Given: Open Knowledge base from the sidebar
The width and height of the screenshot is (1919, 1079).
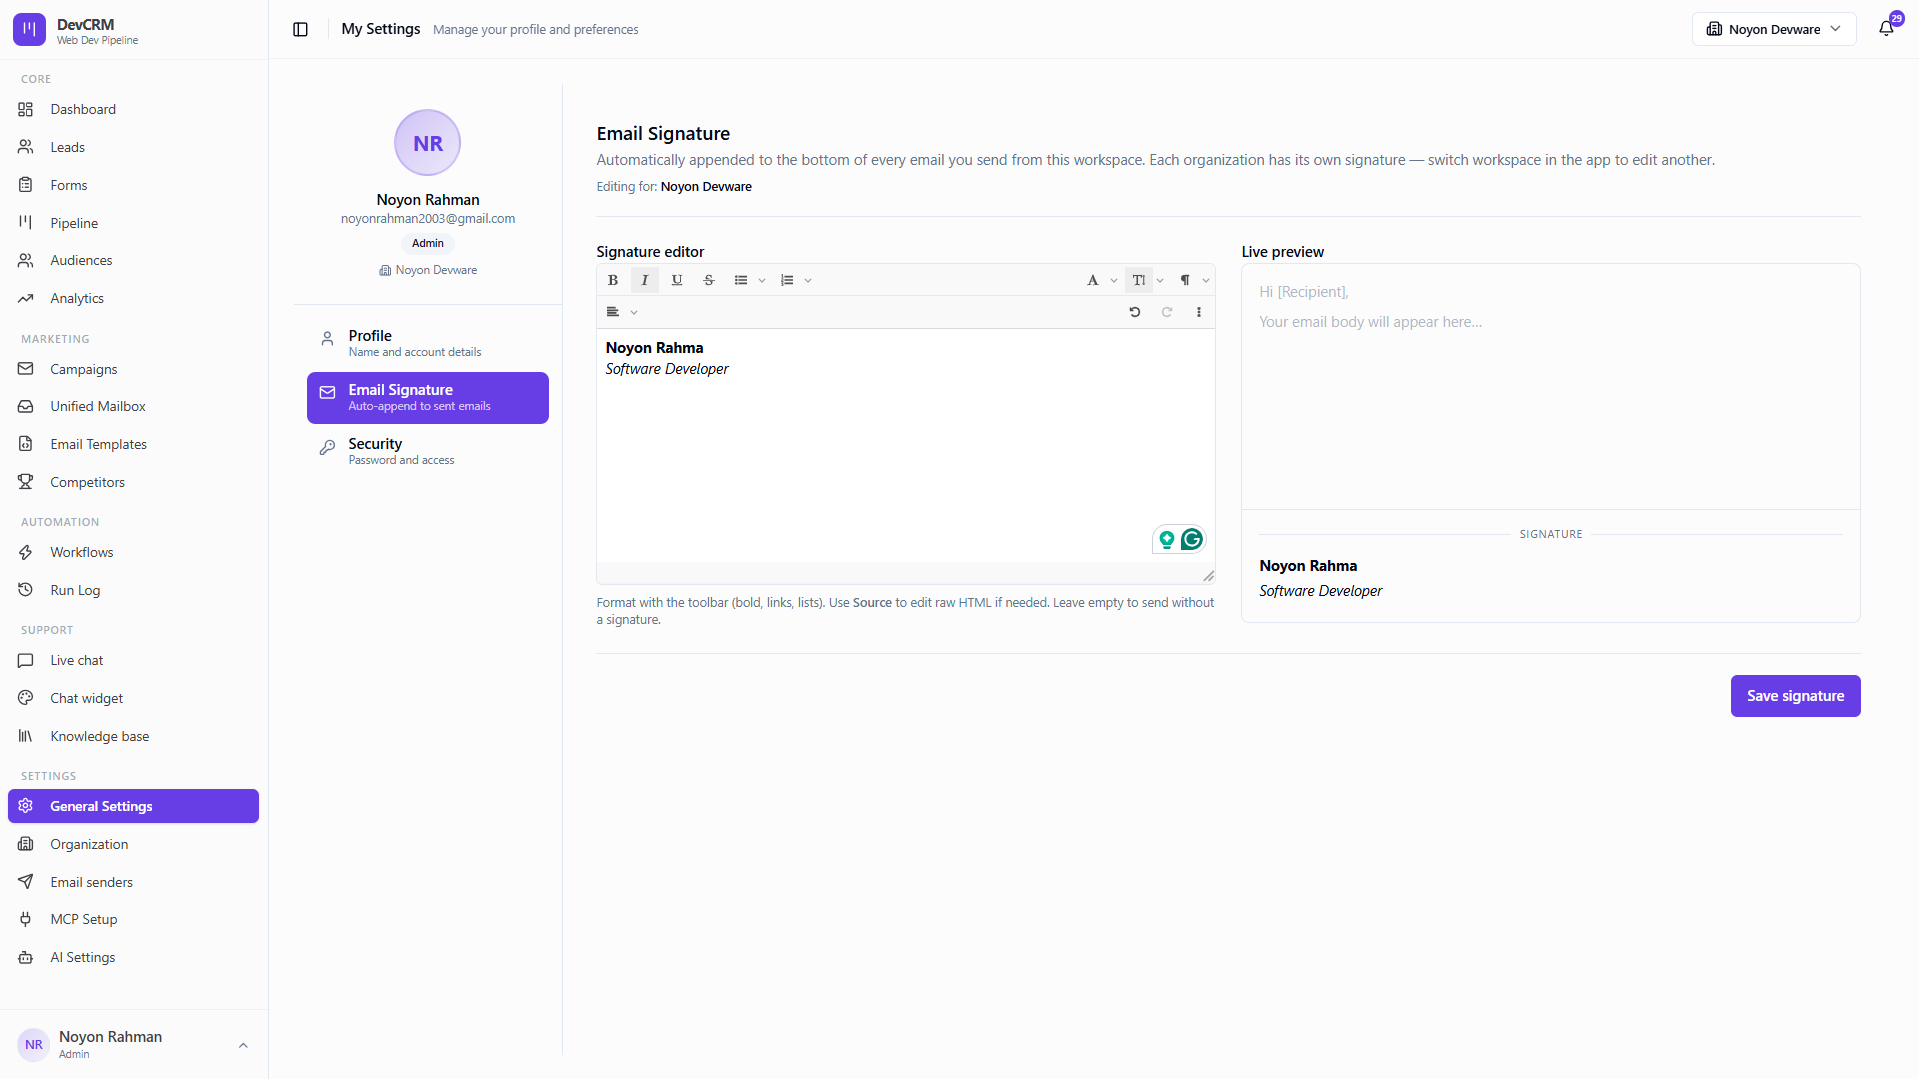Looking at the screenshot, I should [133, 736].
